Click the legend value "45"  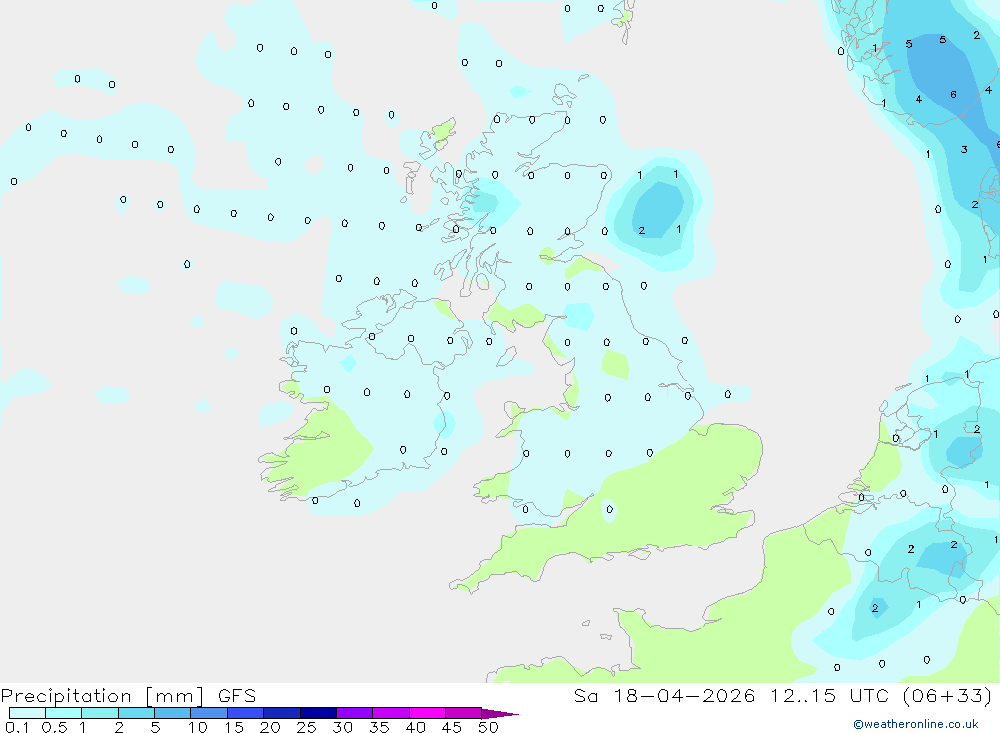pyautogui.click(x=452, y=727)
